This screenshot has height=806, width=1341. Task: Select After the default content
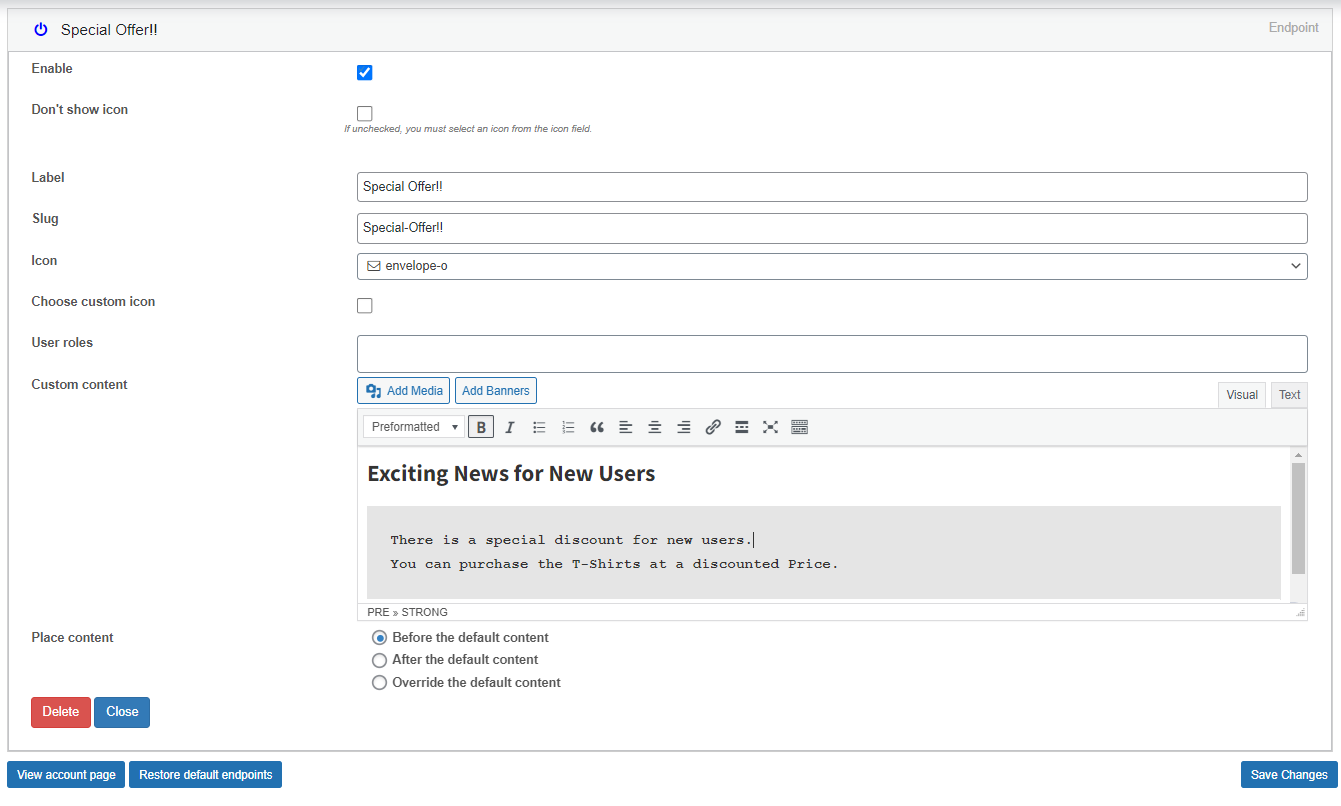[x=379, y=660]
